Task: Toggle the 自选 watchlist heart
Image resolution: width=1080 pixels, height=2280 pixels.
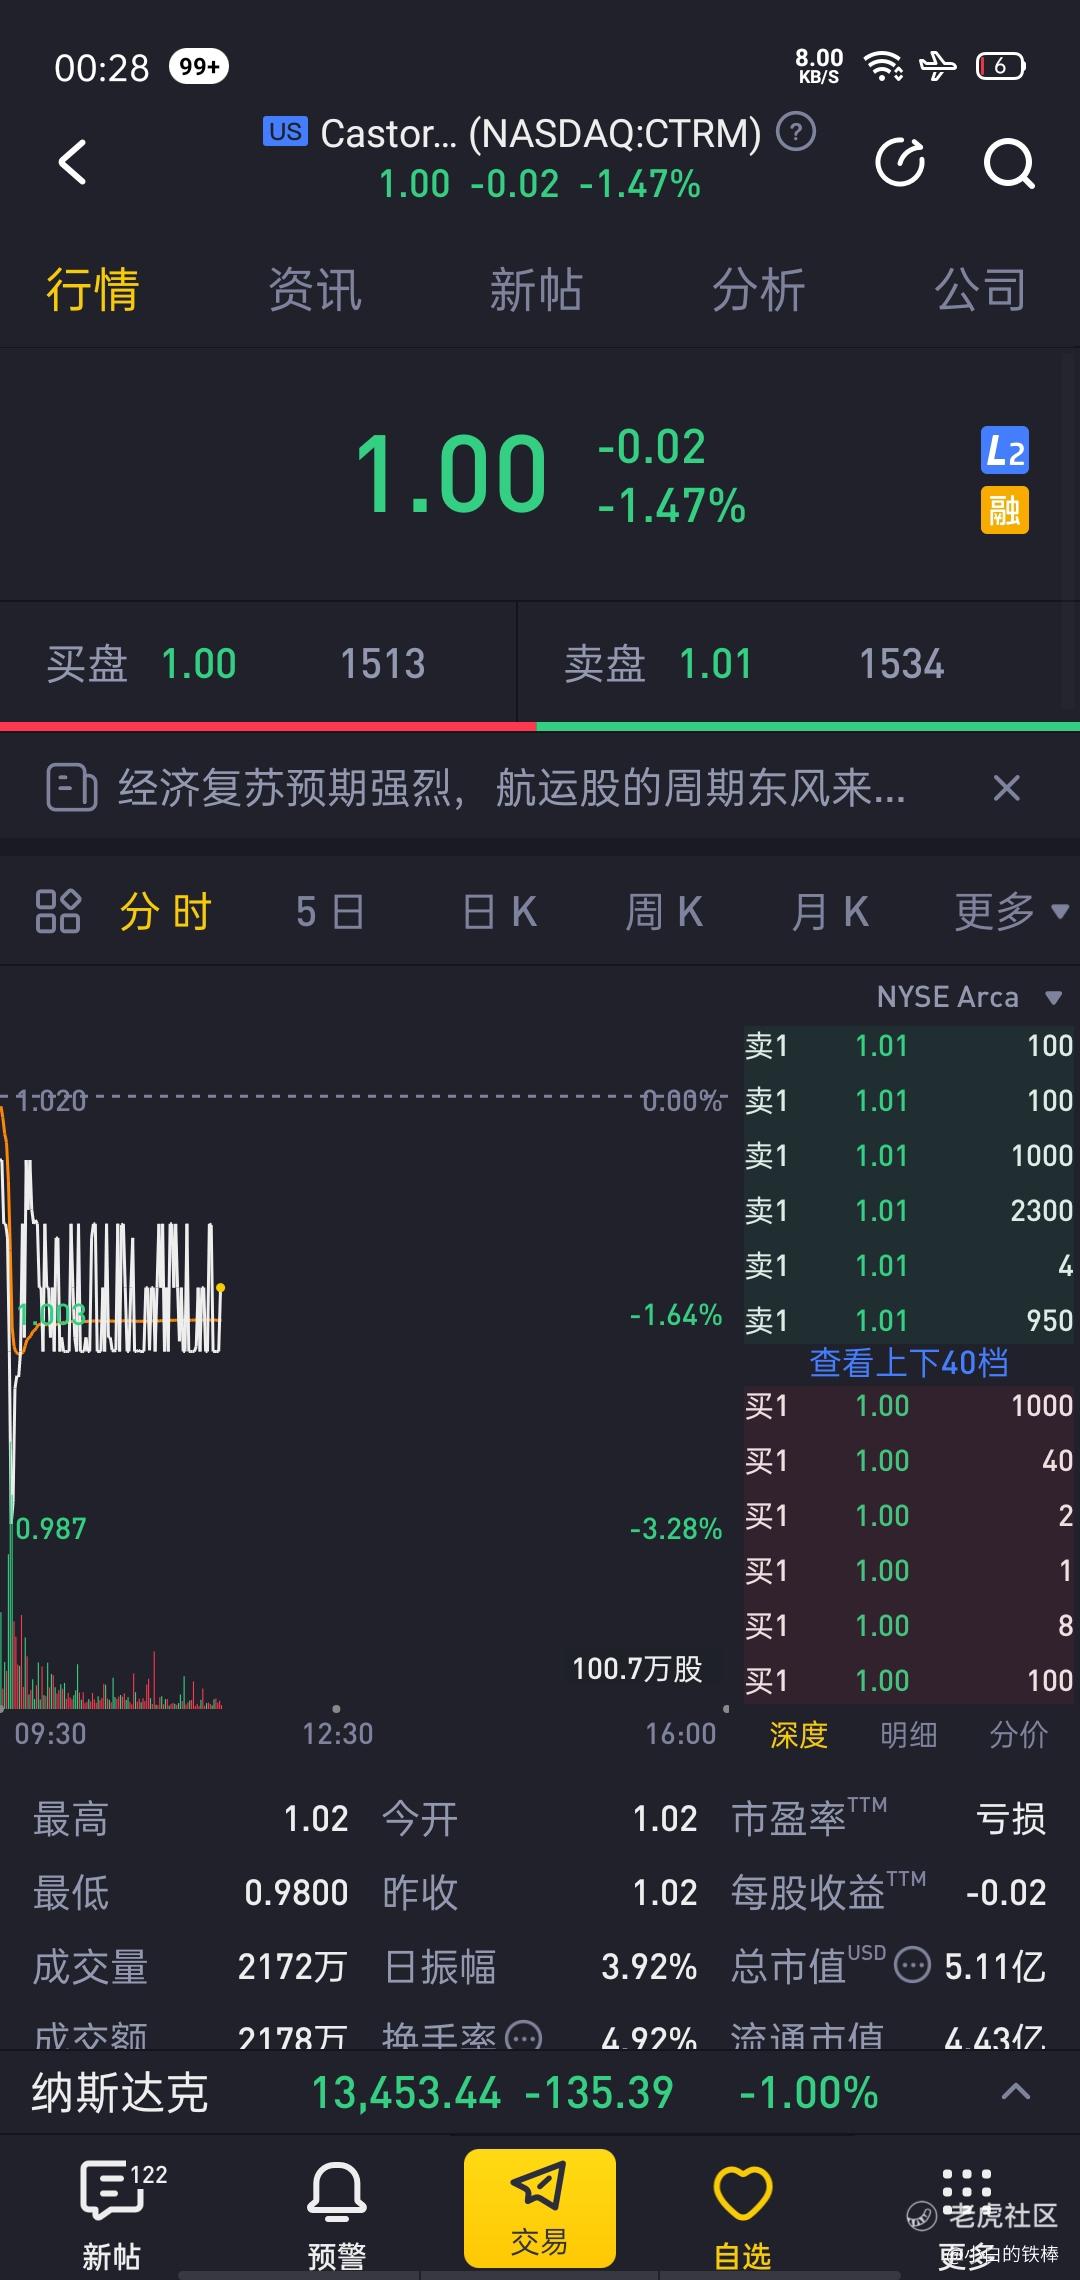Action: click(742, 2215)
